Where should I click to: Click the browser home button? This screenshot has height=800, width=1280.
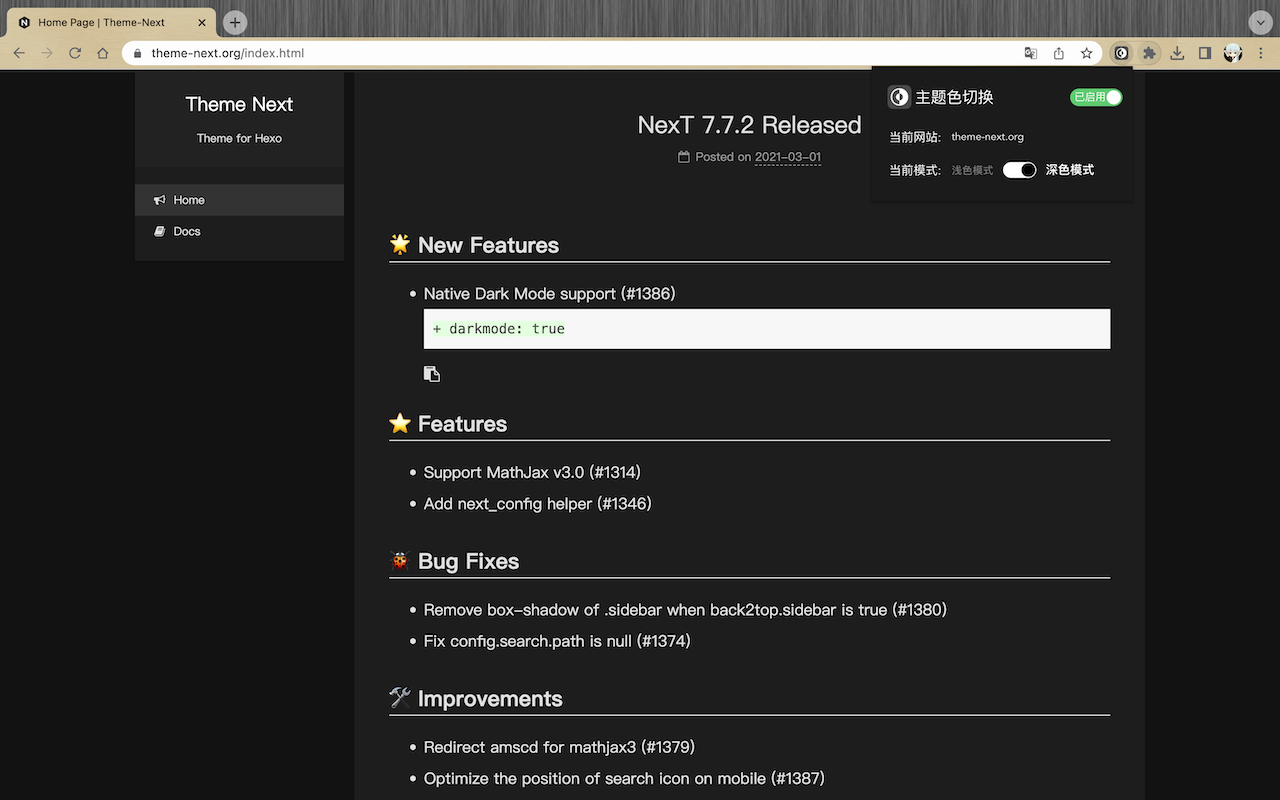pyautogui.click(x=103, y=53)
